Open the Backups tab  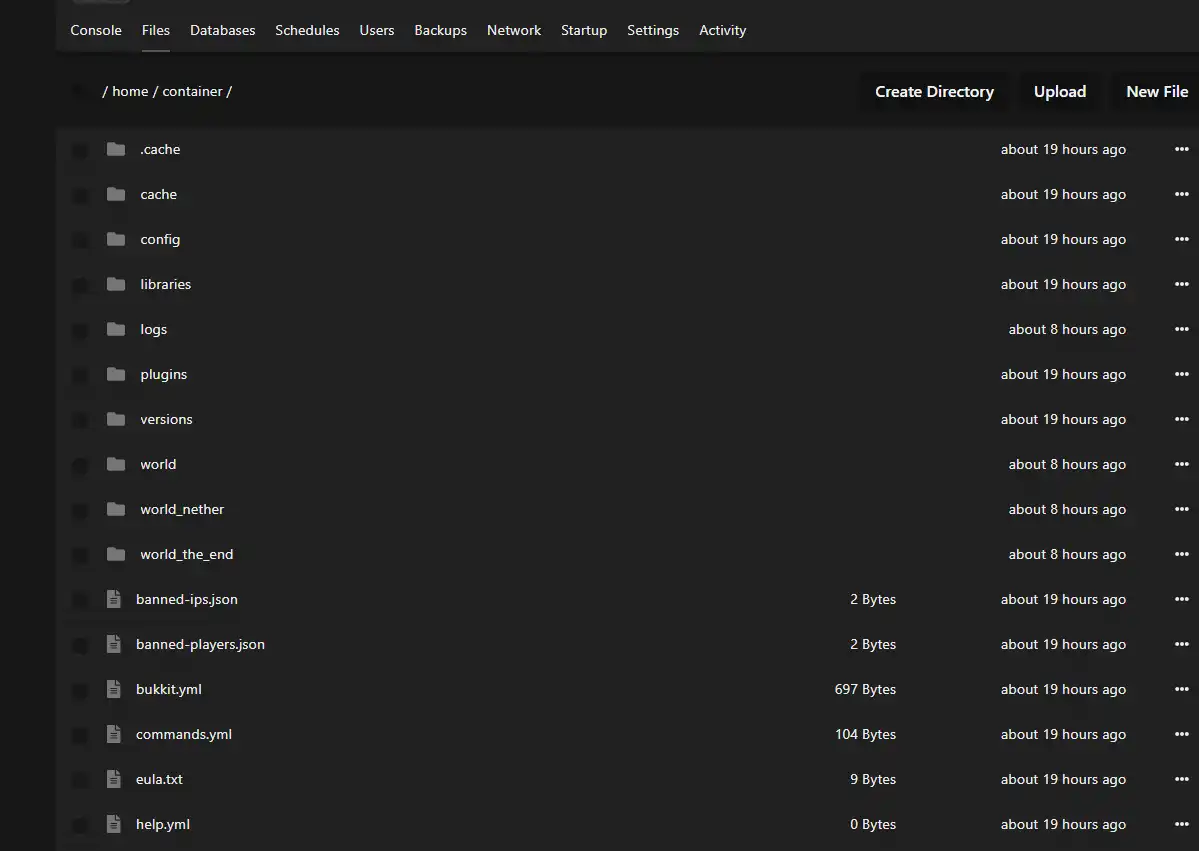440,30
